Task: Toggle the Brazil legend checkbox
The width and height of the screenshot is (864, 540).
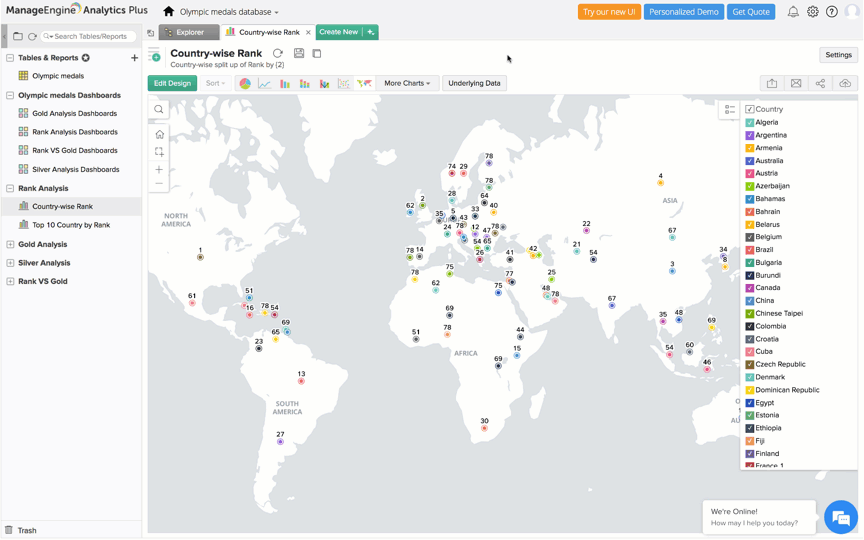Action: (749, 250)
